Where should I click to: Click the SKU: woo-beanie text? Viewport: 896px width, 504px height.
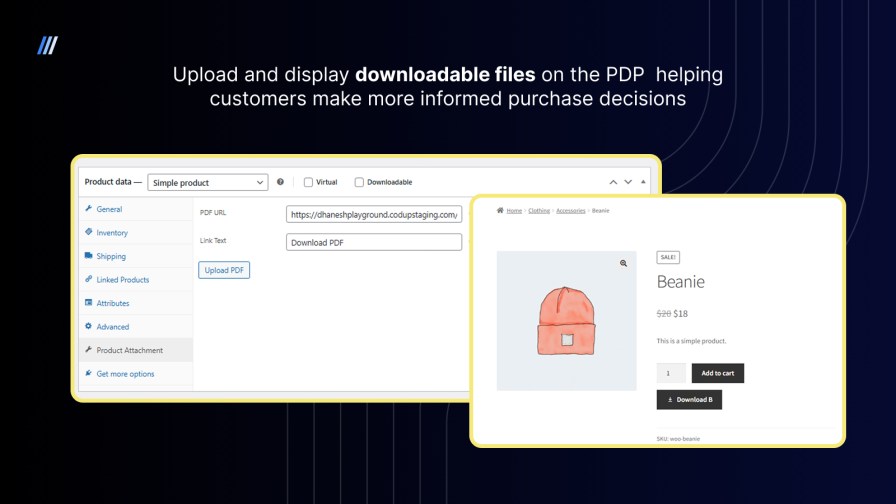point(678,438)
